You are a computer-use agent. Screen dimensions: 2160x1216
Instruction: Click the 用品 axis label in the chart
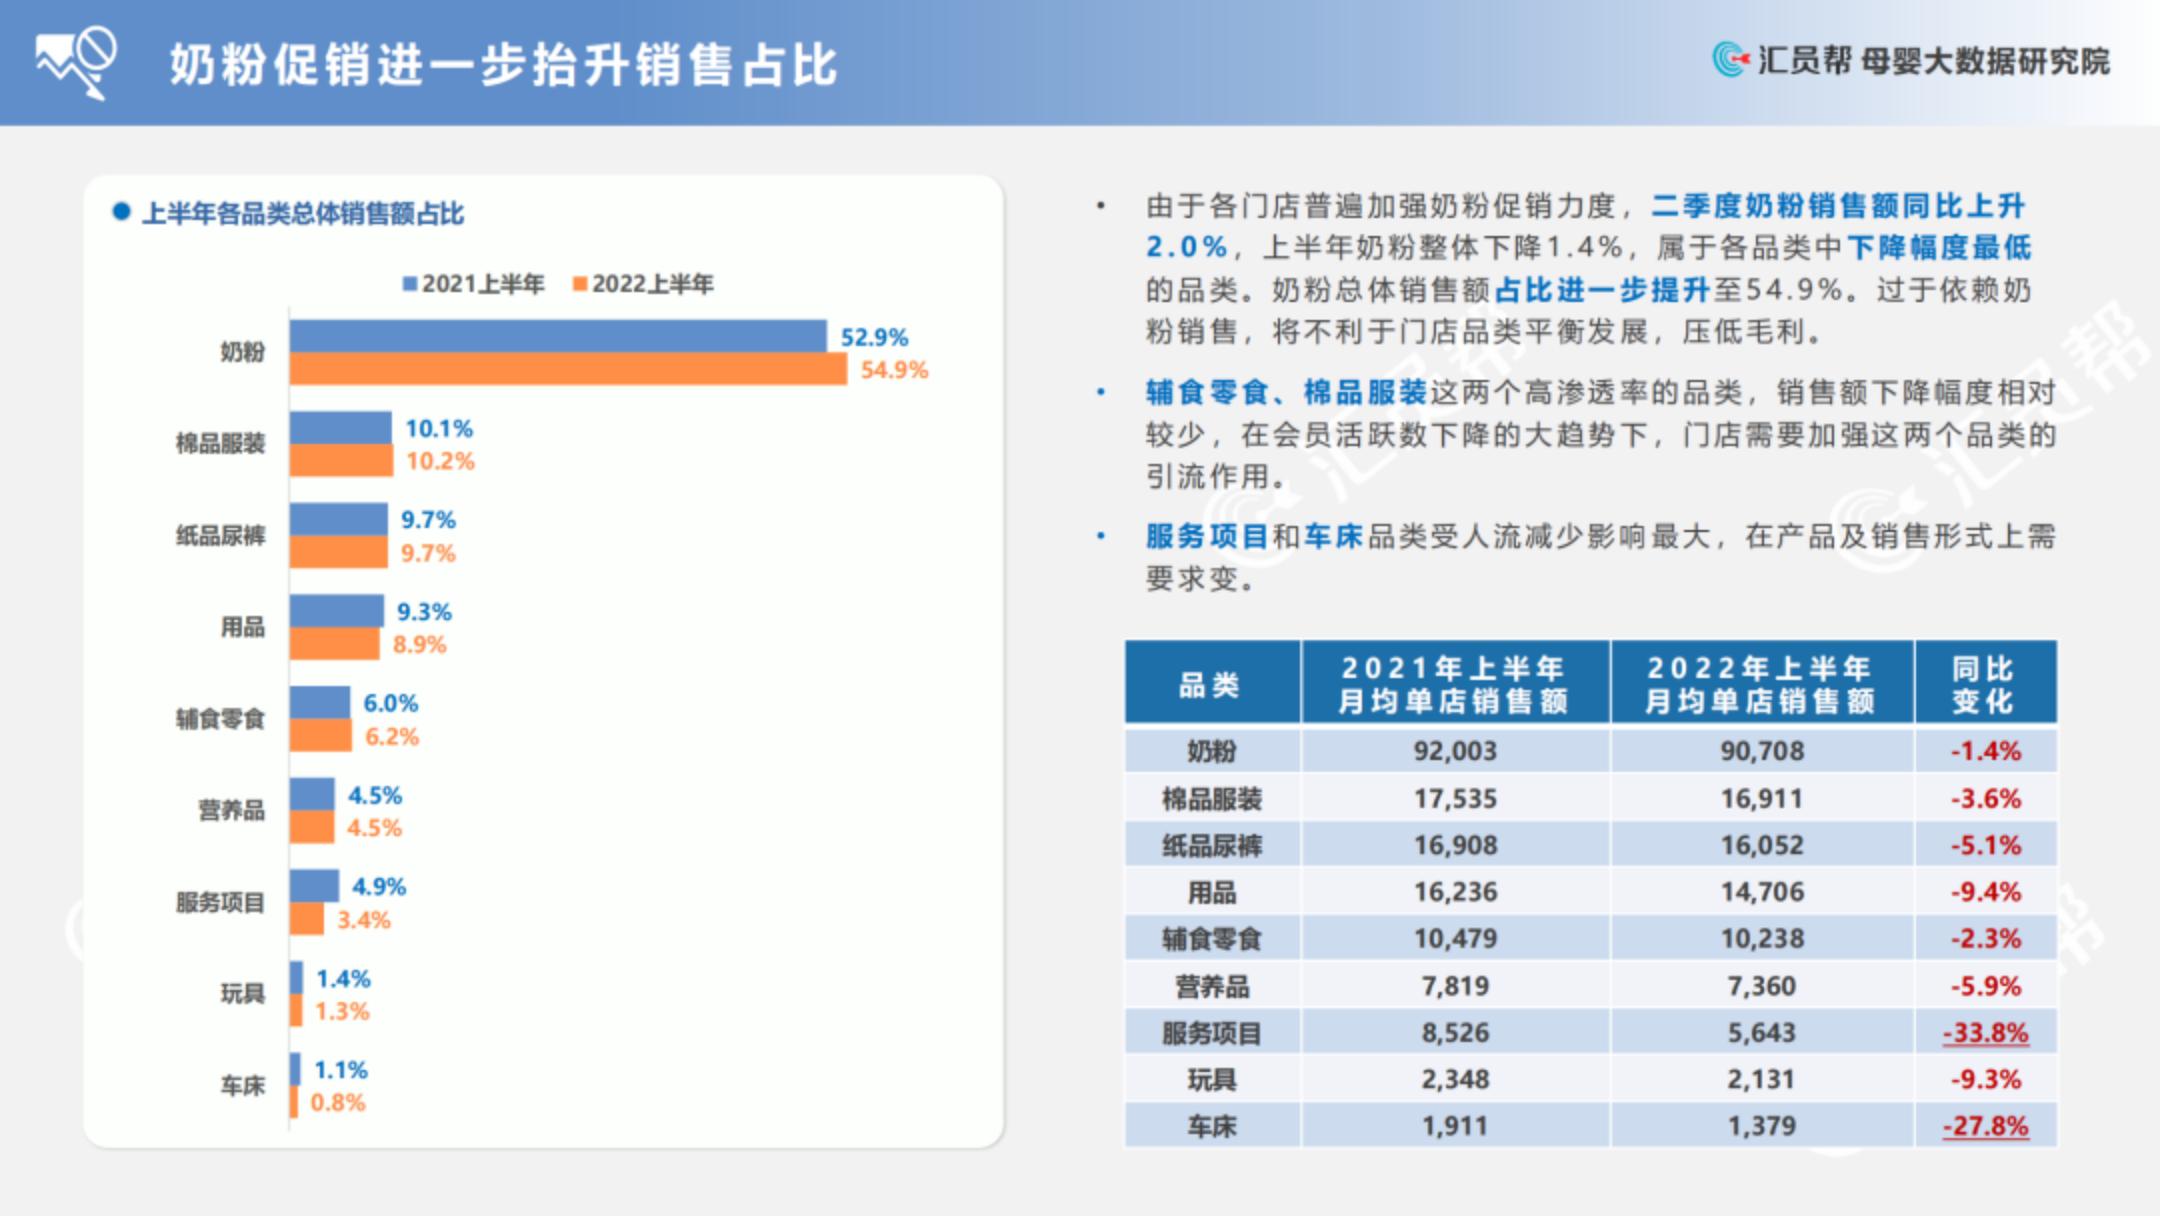pyautogui.click(x=243, y=627)
